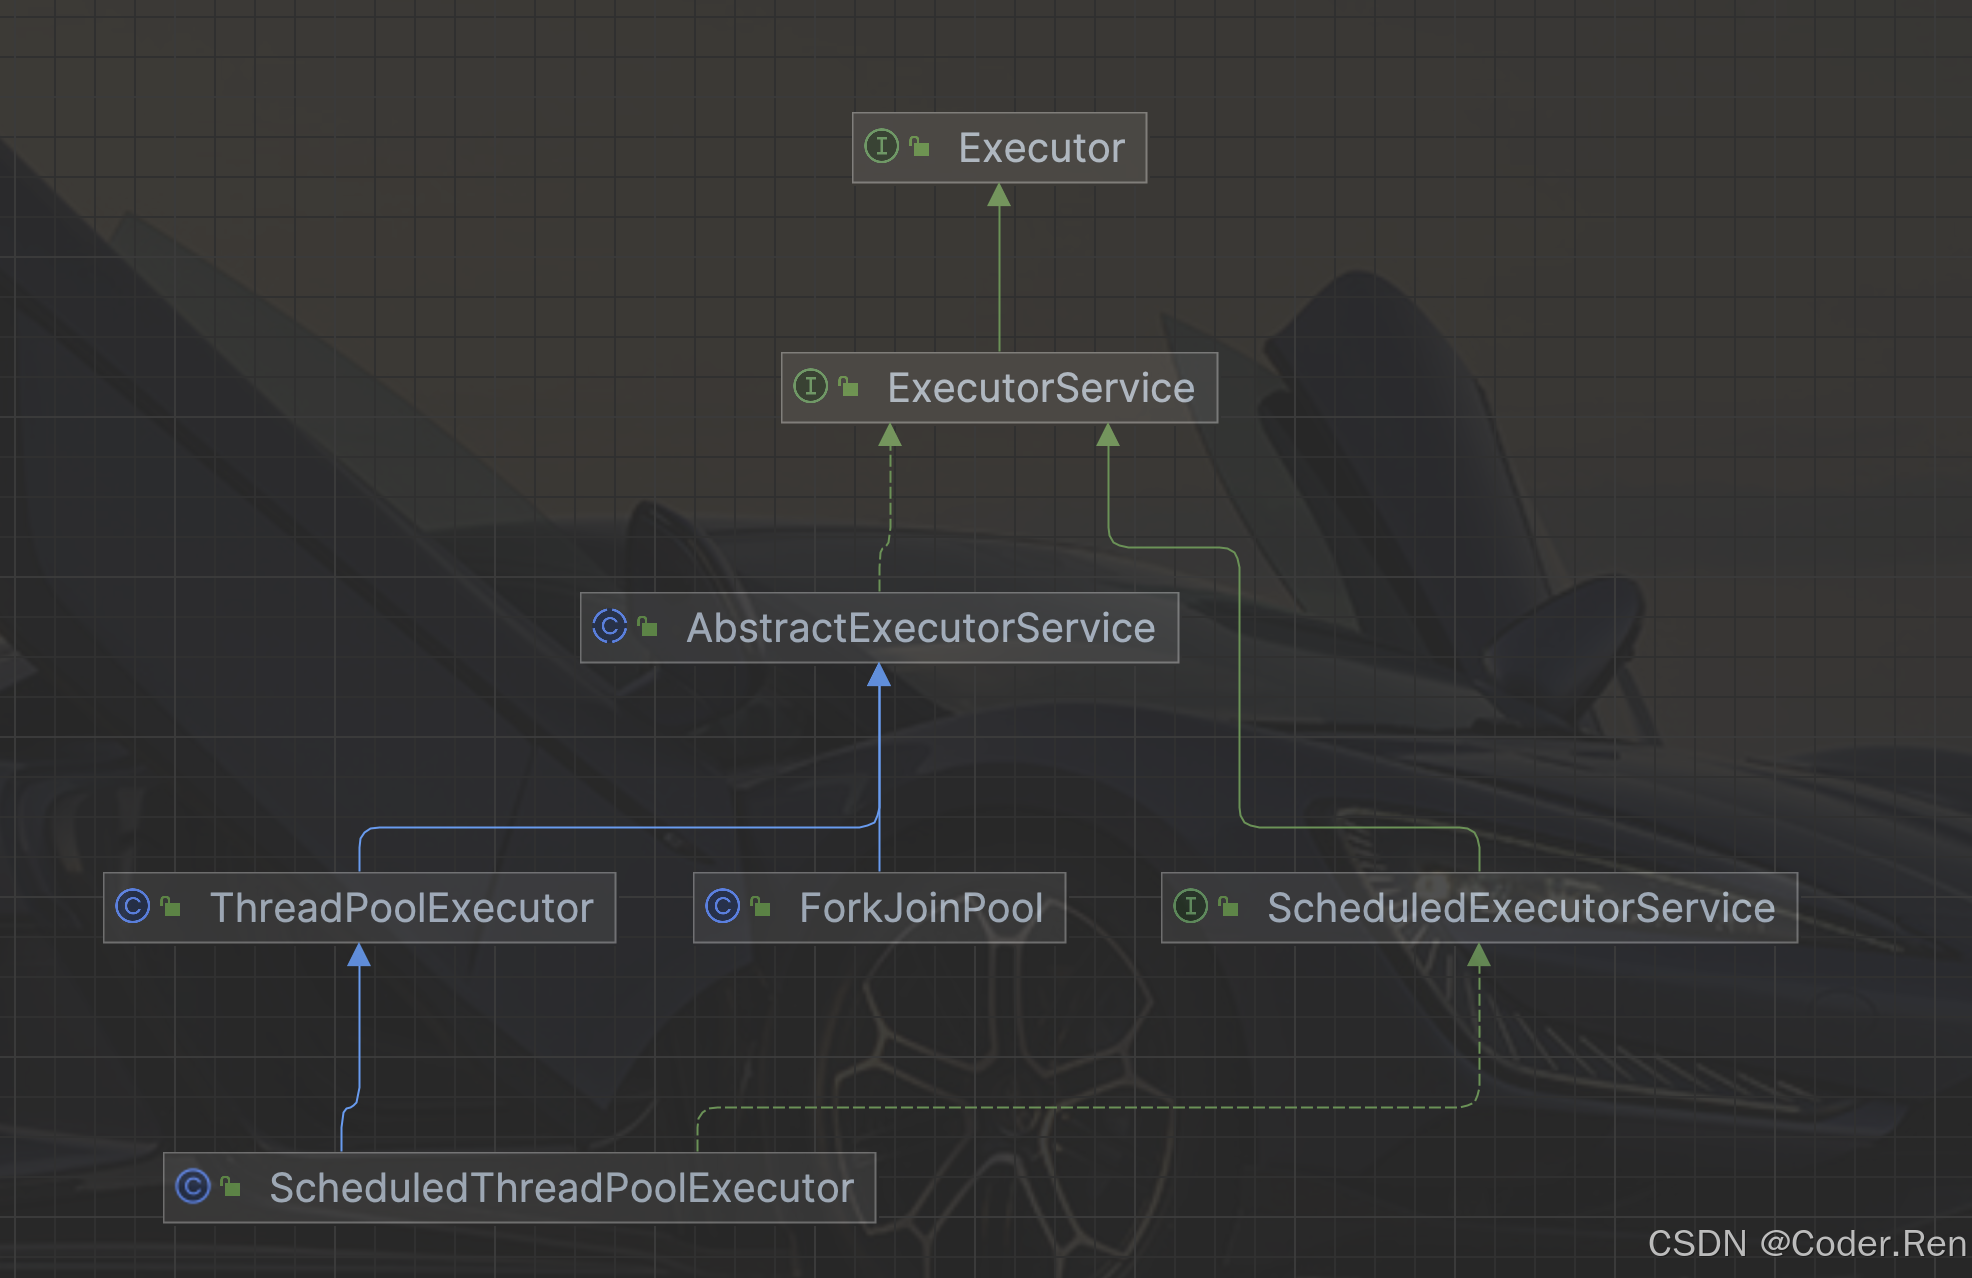Screen dimensions: 1972x1278
Task: Select the ExecutorService interface node
Action: [999, 388]
